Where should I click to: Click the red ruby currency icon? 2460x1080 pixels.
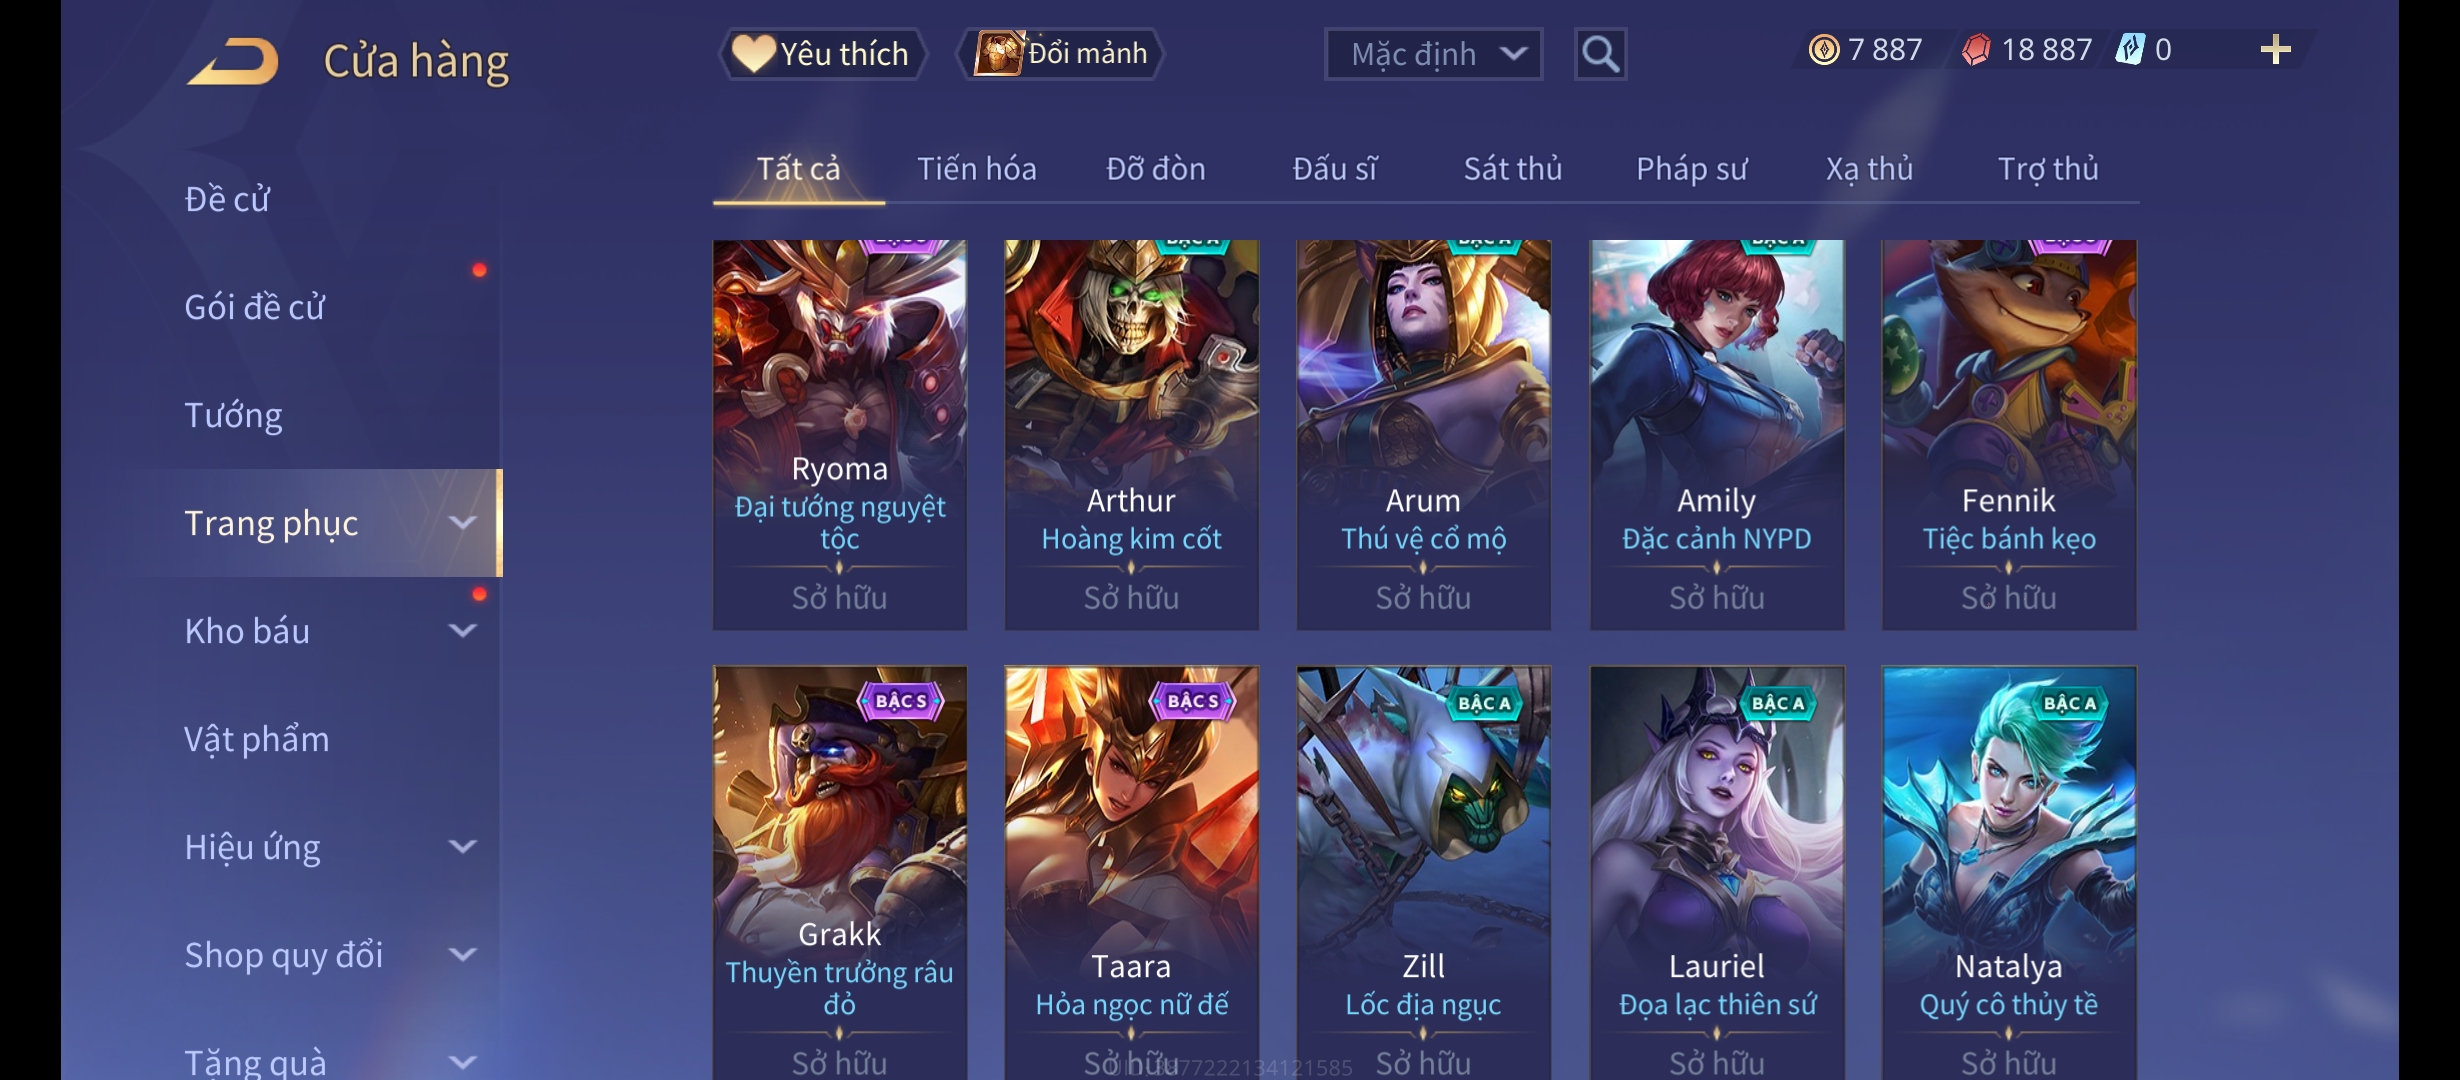(x=1976, y=50)
